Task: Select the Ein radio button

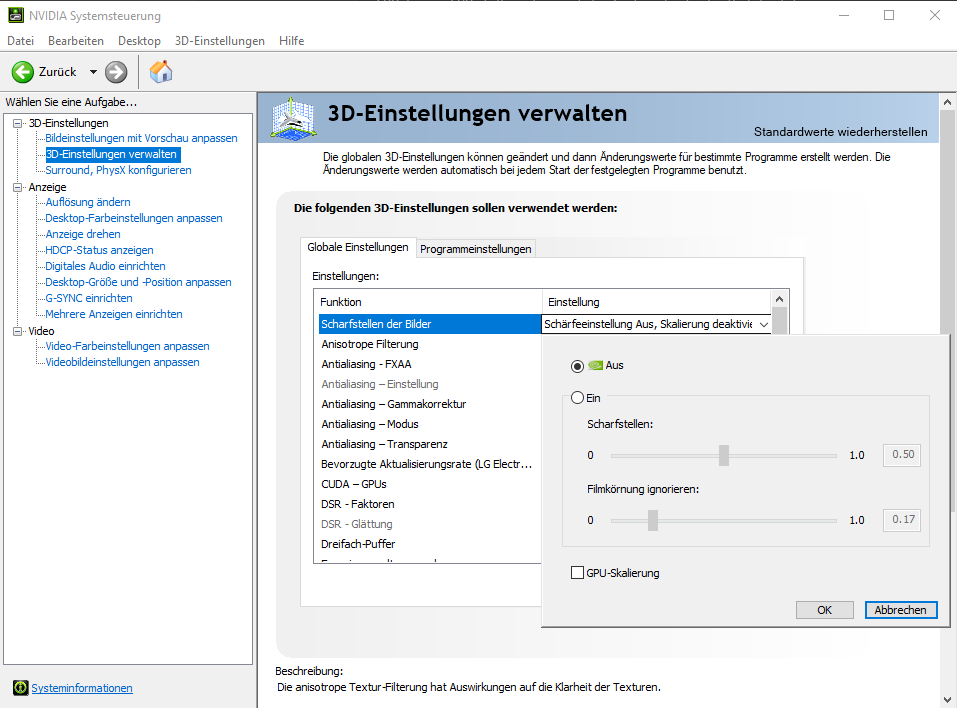Action: pyautogui.click(x=577, y=398)
